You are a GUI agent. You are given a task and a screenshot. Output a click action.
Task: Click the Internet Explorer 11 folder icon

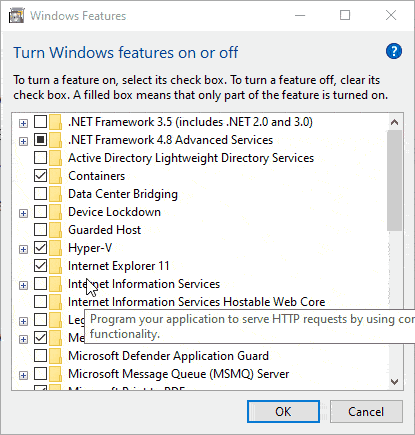[55, 266]
